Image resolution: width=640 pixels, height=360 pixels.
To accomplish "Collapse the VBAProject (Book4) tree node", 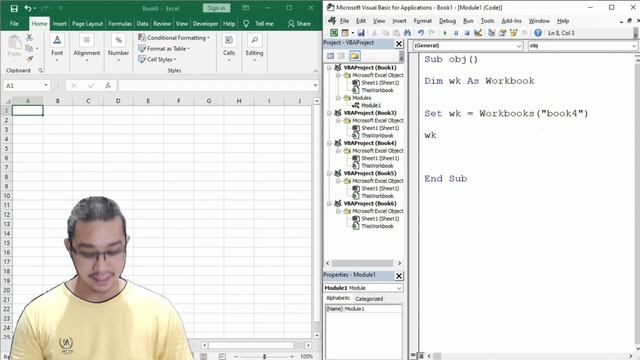I will coord(329,143).
